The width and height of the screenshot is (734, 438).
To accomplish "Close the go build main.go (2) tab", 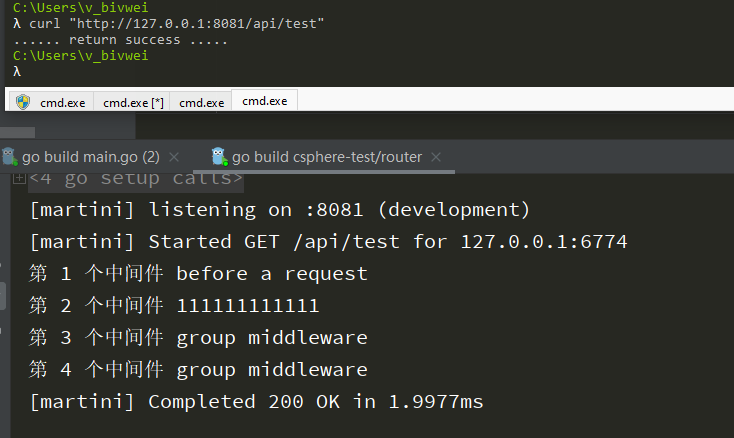I will [x=174, y=157].
